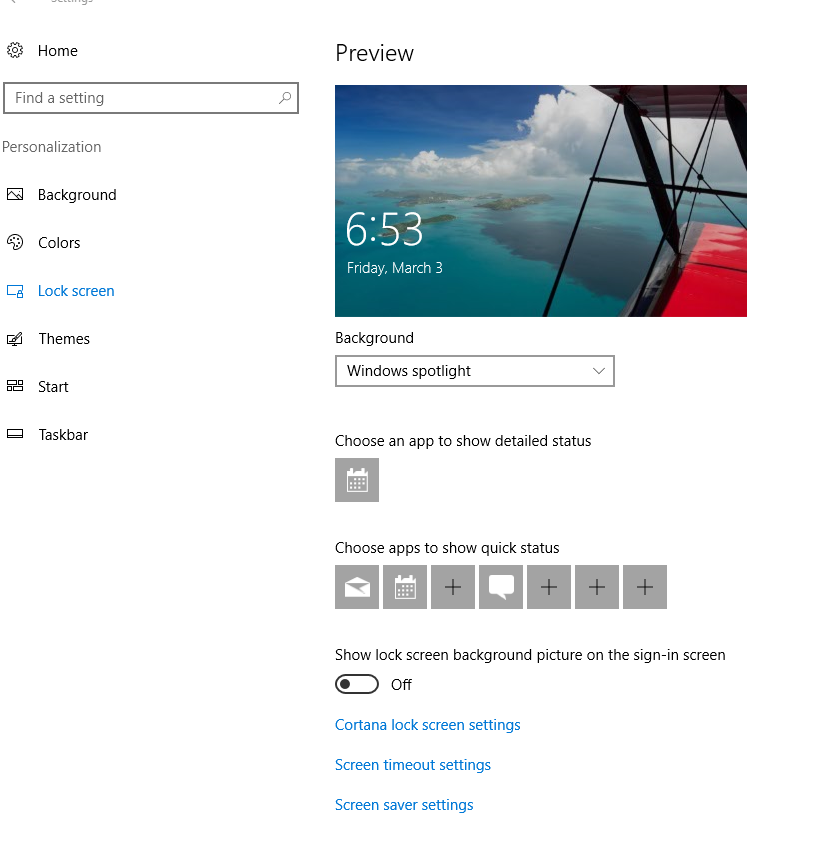Image resolution: width=837 pixels, height=844 pixels.
Task: Open Colors personalization page
Action: [59, 243]
